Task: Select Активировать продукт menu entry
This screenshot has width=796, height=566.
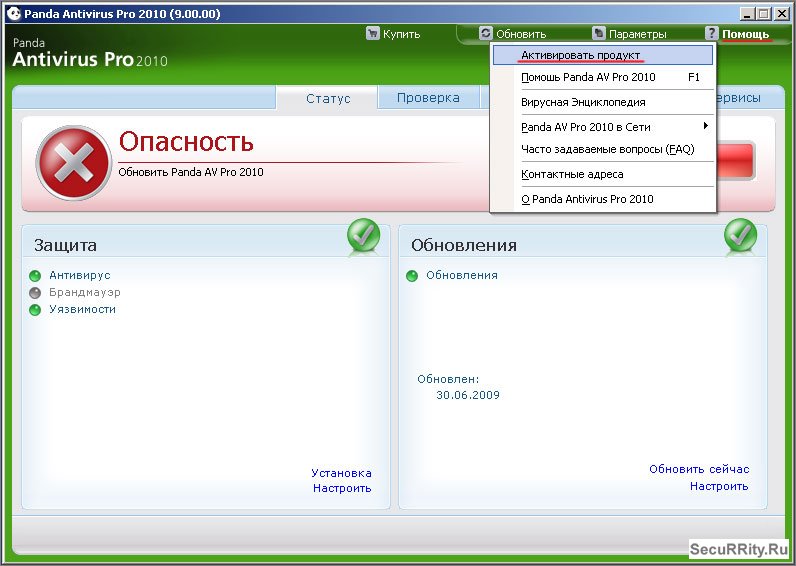Action: pos(603,55)
